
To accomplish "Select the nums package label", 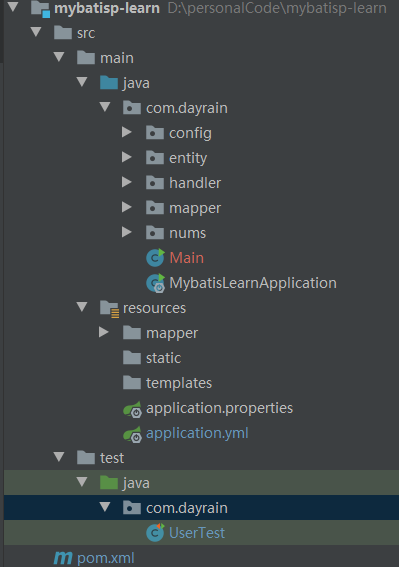I will (187, 233).
